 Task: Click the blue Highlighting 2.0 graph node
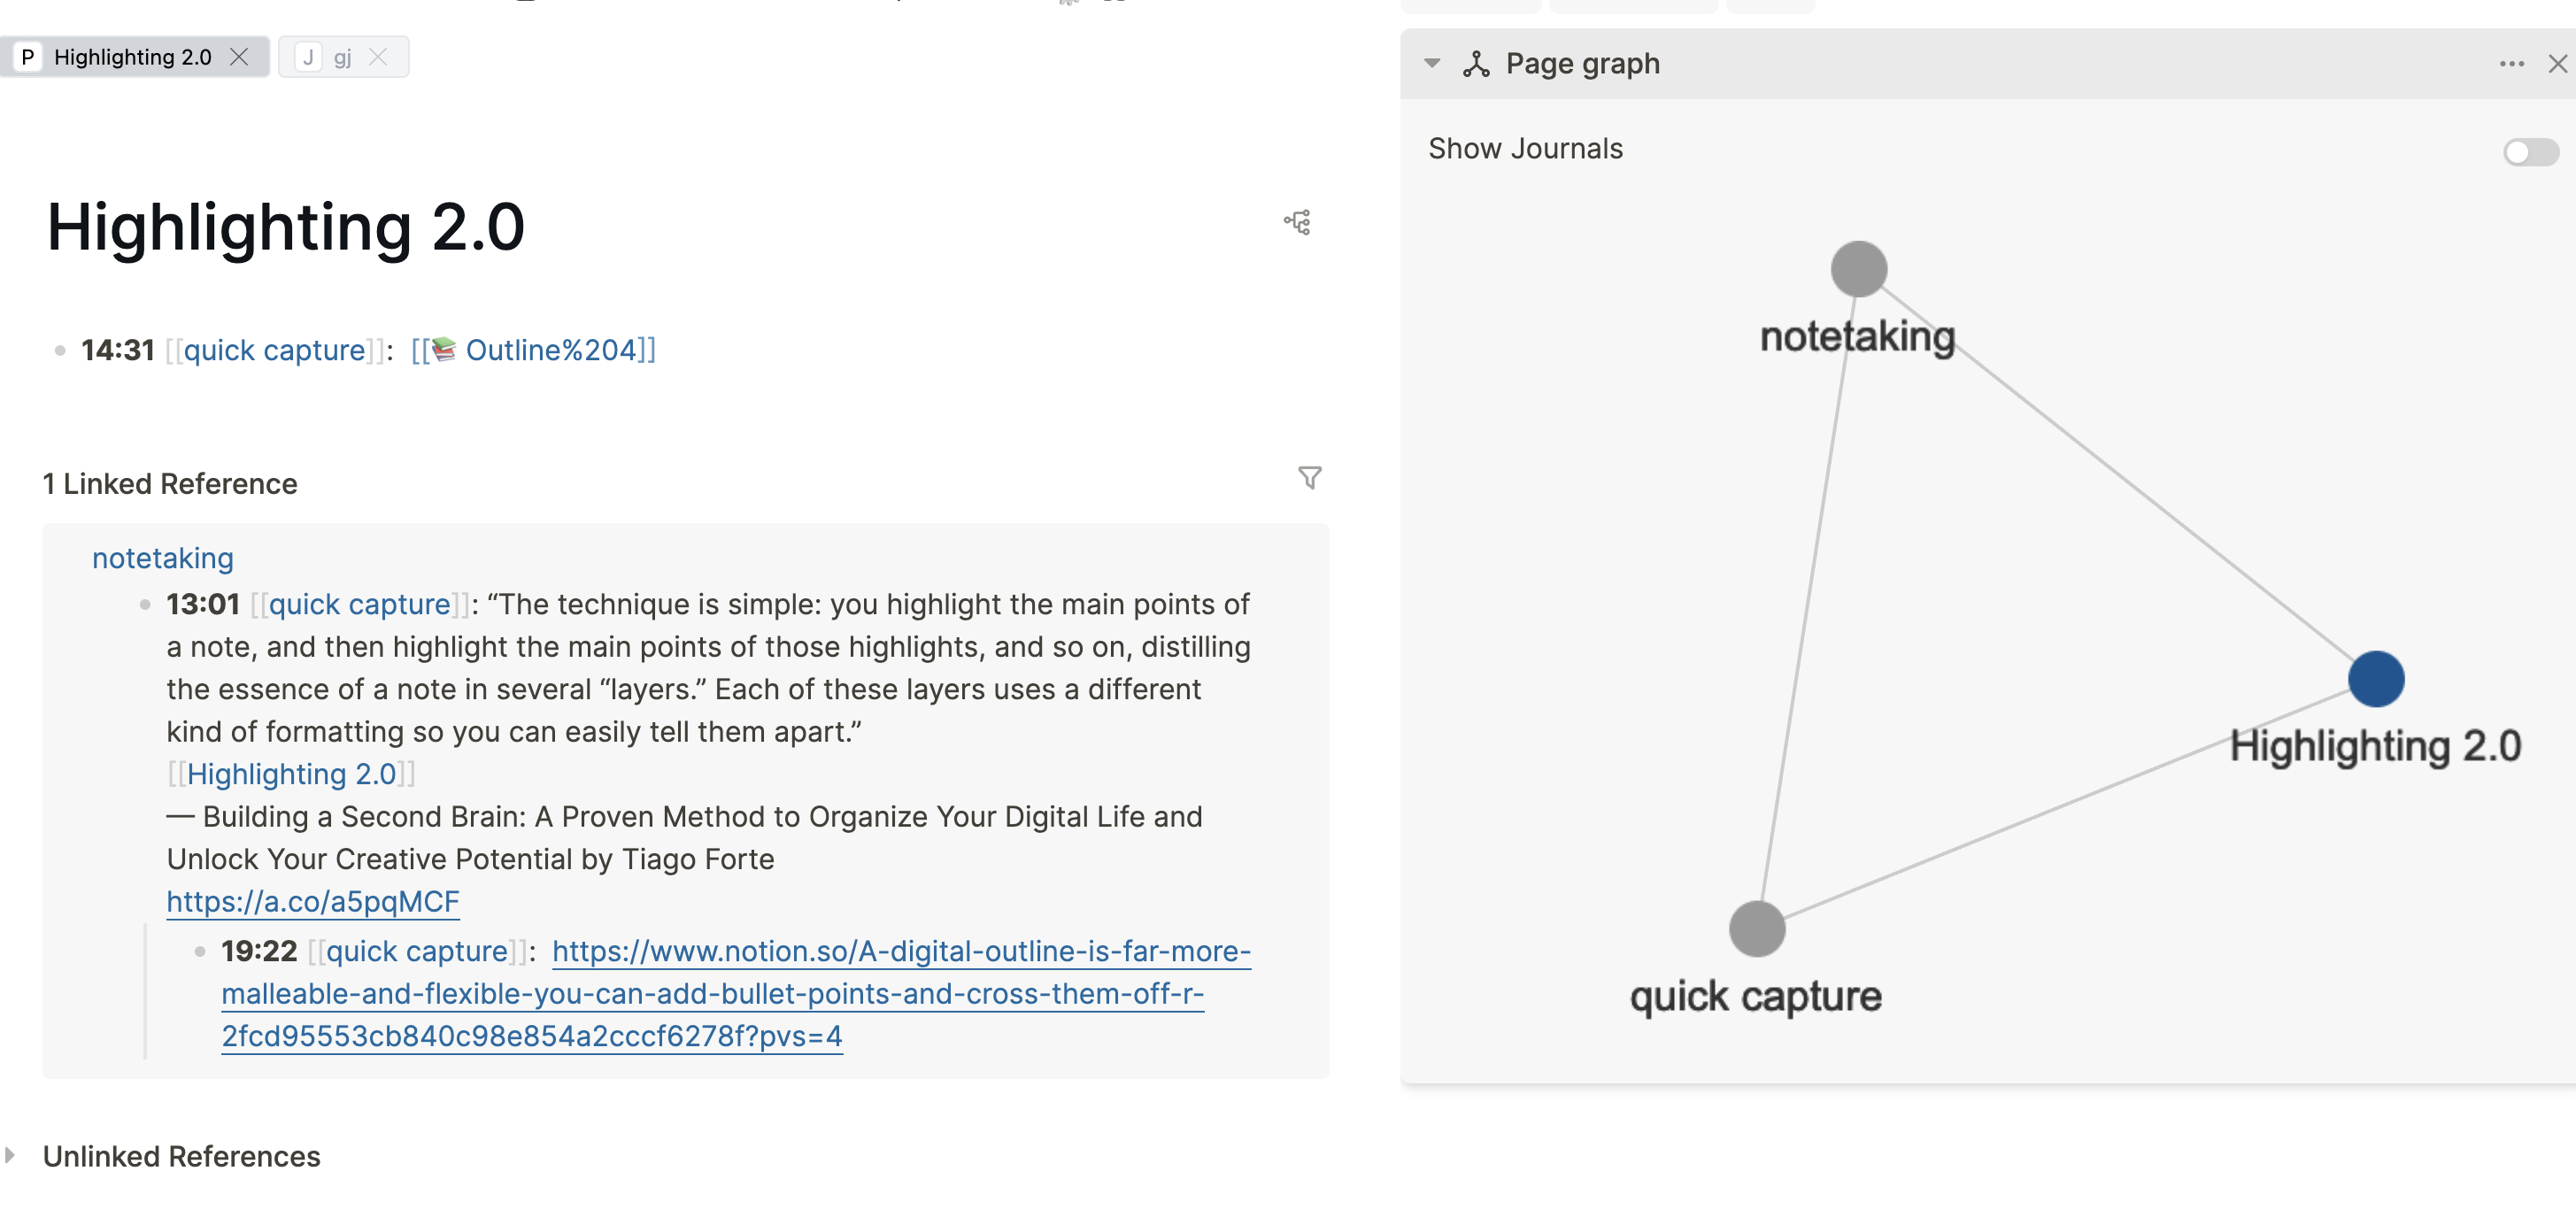tap(2375, 679)
